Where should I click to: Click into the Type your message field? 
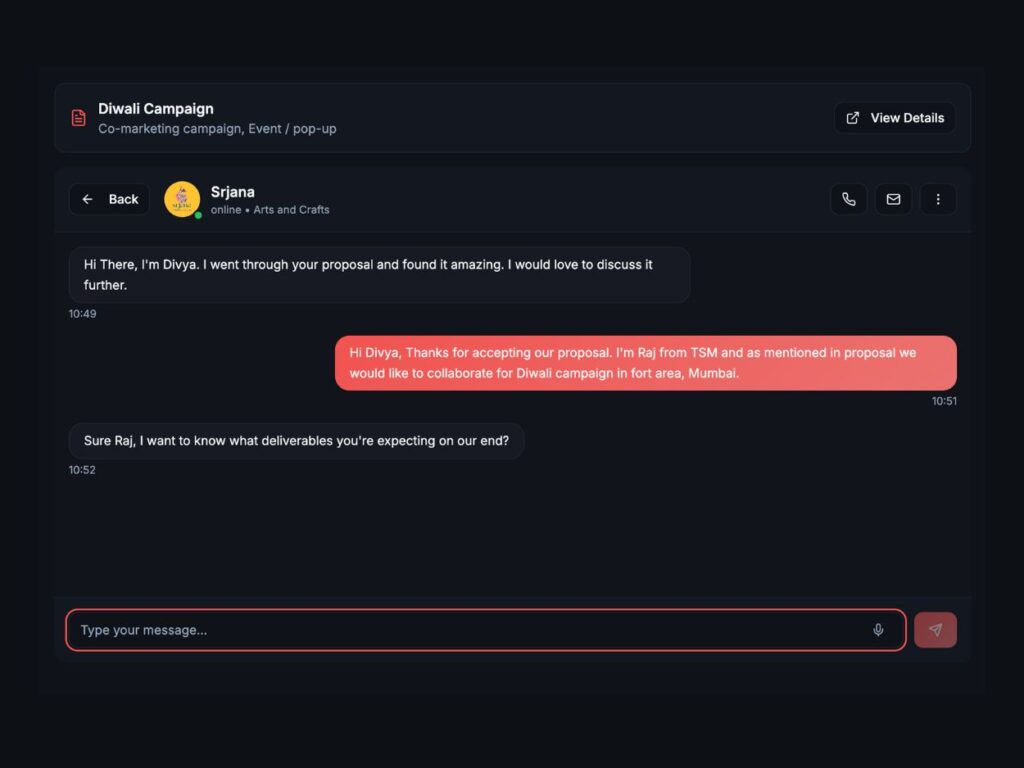point(470,630)
